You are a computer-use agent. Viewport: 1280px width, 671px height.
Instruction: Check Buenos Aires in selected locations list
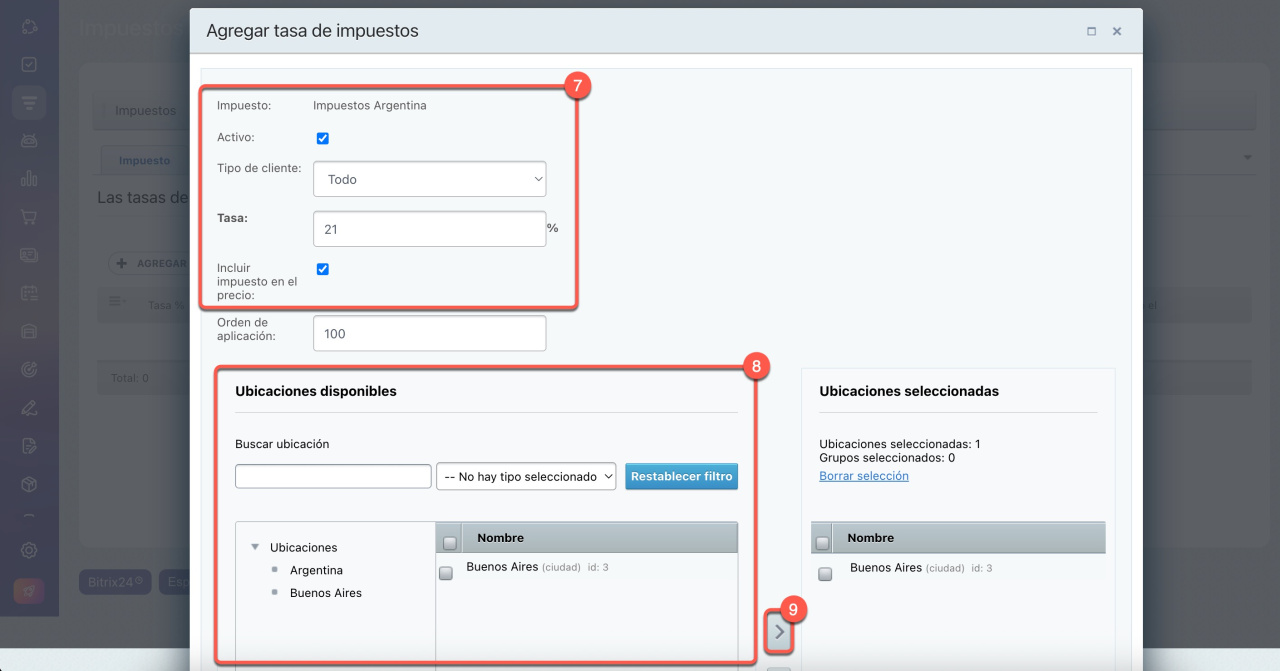coord(825,574)
